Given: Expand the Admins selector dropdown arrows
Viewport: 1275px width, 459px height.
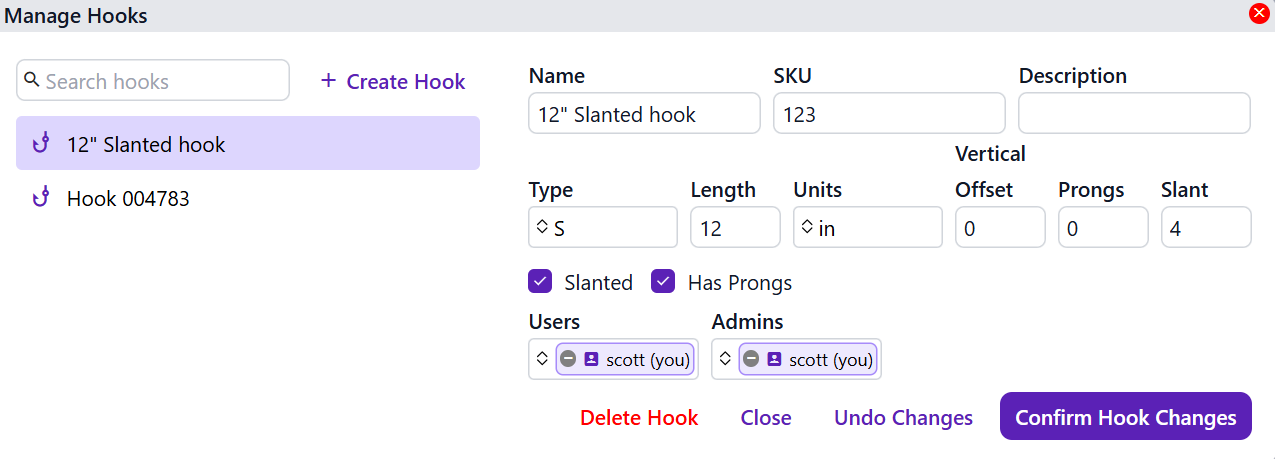Looking at the screenshot, I should [x=725, y=358].
